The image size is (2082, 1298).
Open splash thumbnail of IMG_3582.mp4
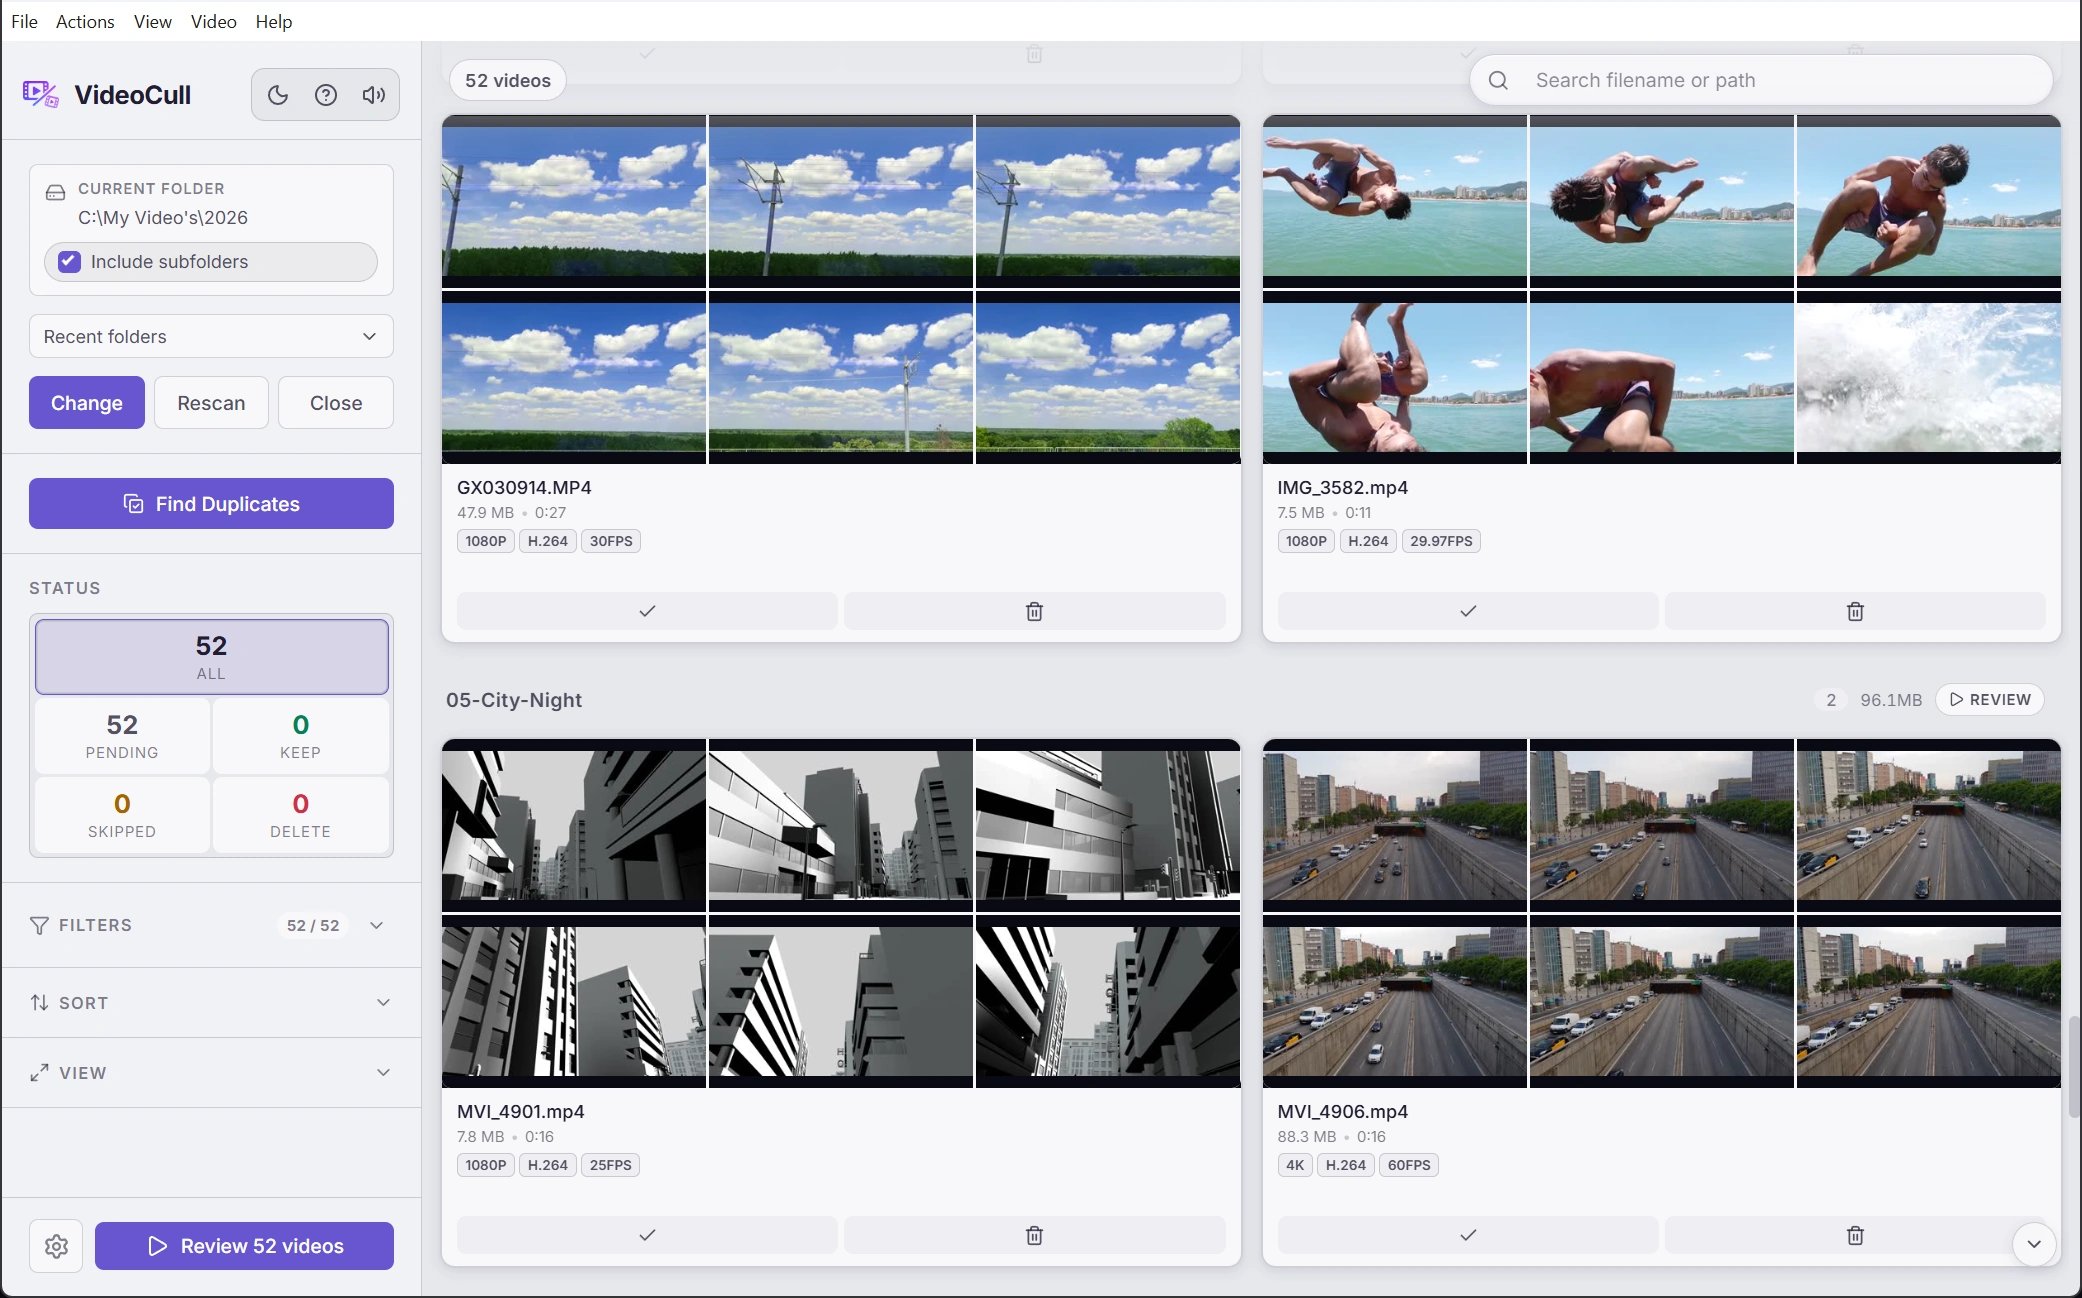click(1928, 377)
